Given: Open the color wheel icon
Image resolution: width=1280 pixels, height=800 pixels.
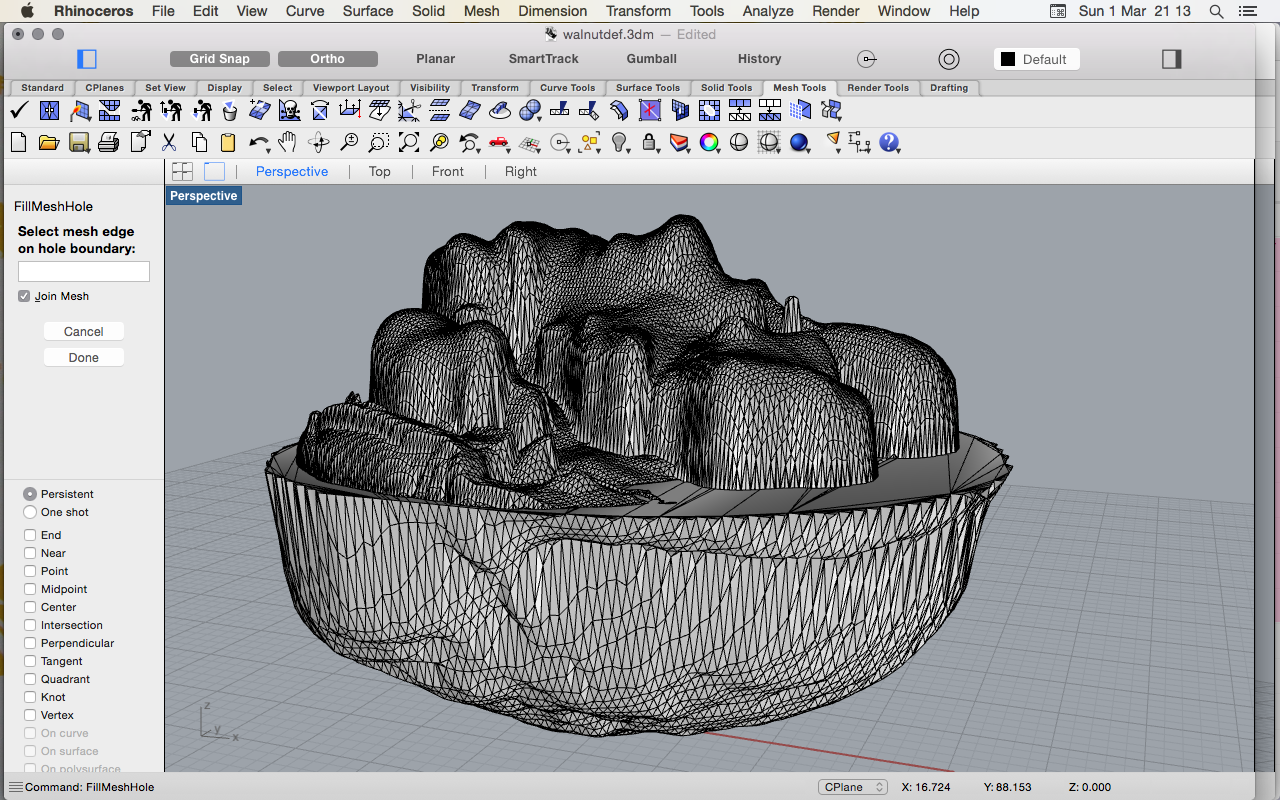Looking at the screenshot, I should 709,142.
